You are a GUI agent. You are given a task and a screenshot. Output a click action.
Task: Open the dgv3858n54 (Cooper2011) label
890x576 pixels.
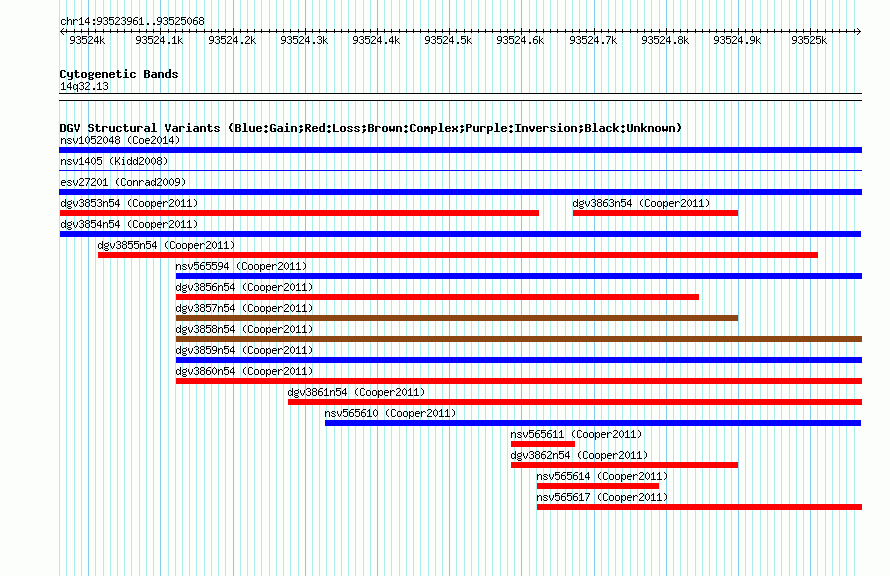244,329
